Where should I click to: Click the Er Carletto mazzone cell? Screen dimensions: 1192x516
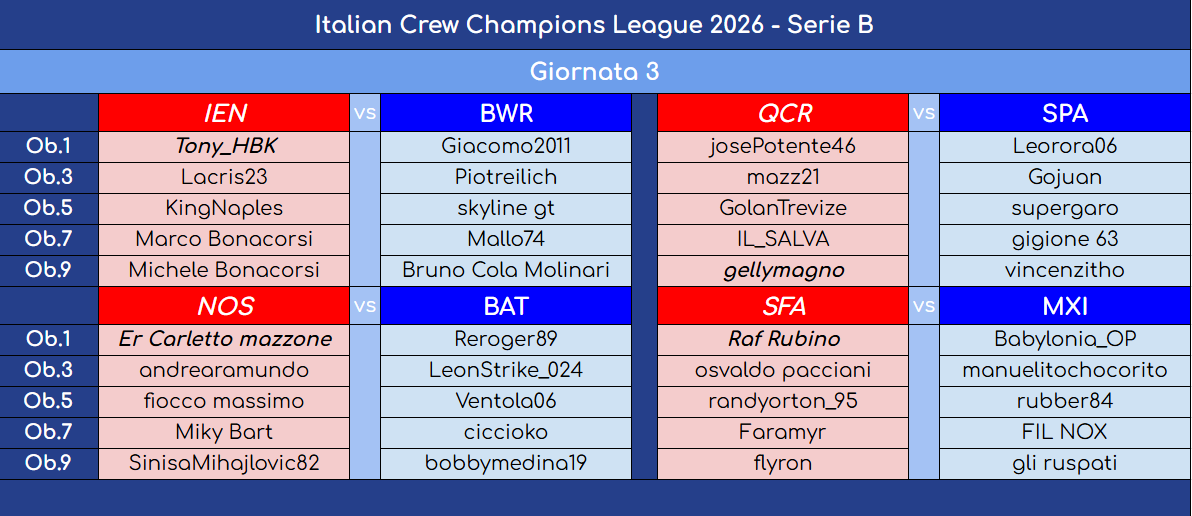[224, 340]
